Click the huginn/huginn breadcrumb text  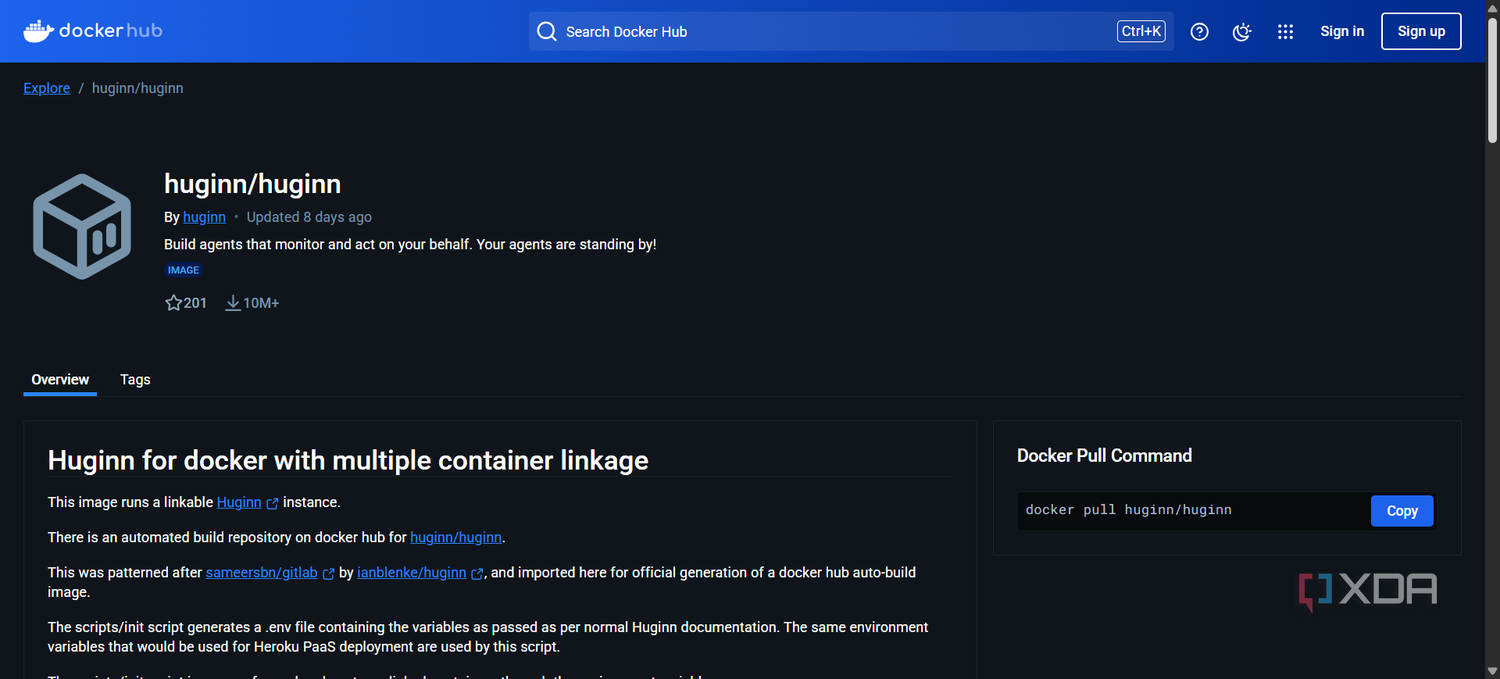[138, 88]
